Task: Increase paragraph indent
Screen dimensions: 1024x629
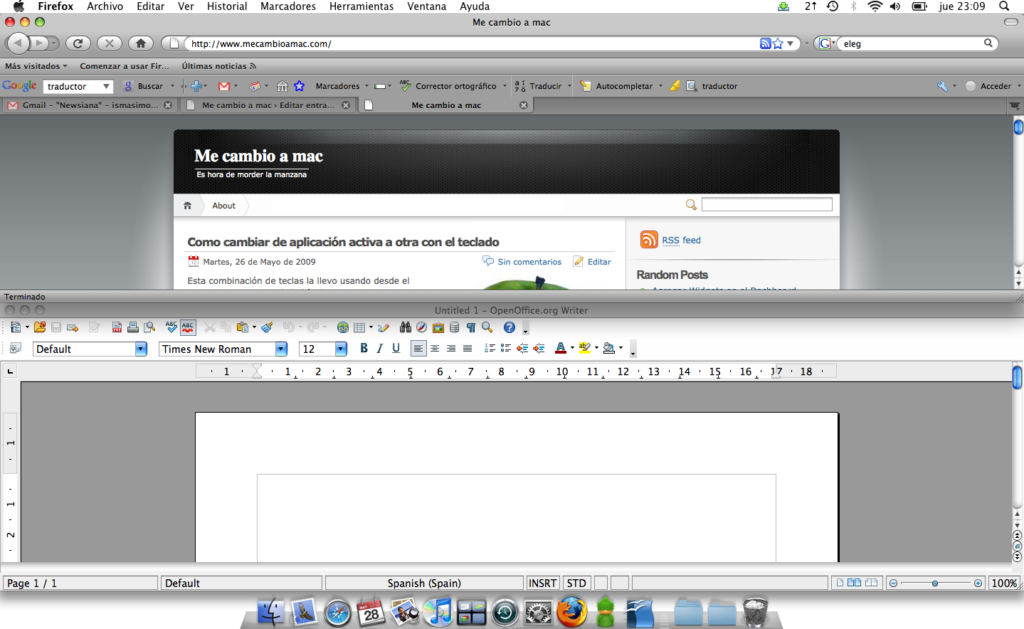Action: [x=539, y=349]
